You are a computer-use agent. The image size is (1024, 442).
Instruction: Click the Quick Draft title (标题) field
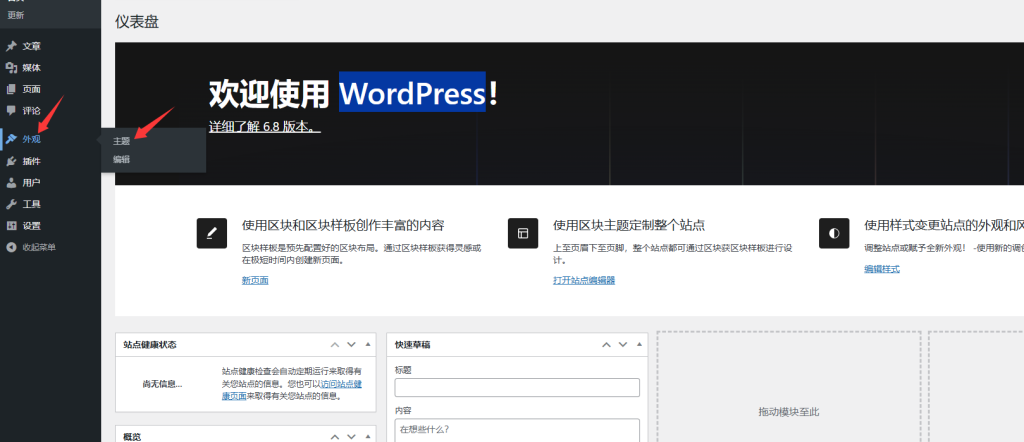(517, 387)
